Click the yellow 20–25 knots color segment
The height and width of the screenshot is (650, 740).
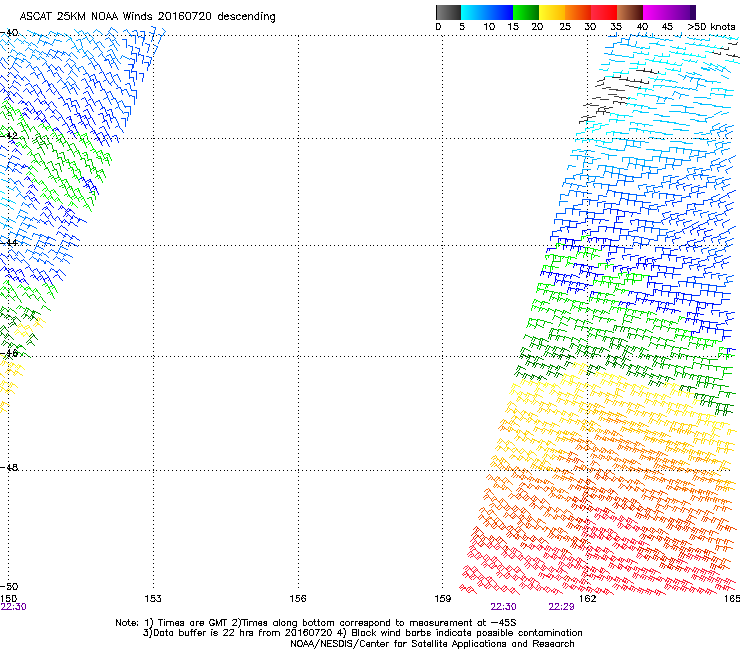tap(552, 12)
